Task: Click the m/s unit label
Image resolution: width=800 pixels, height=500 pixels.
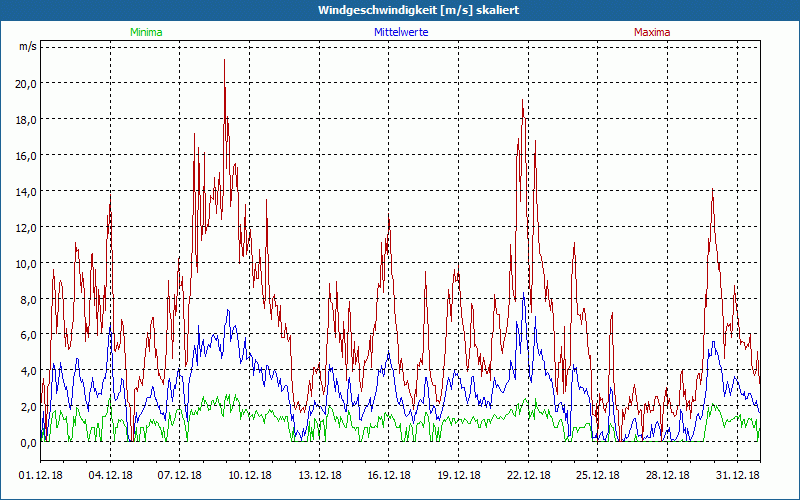Action: click(x=28, y=46)
